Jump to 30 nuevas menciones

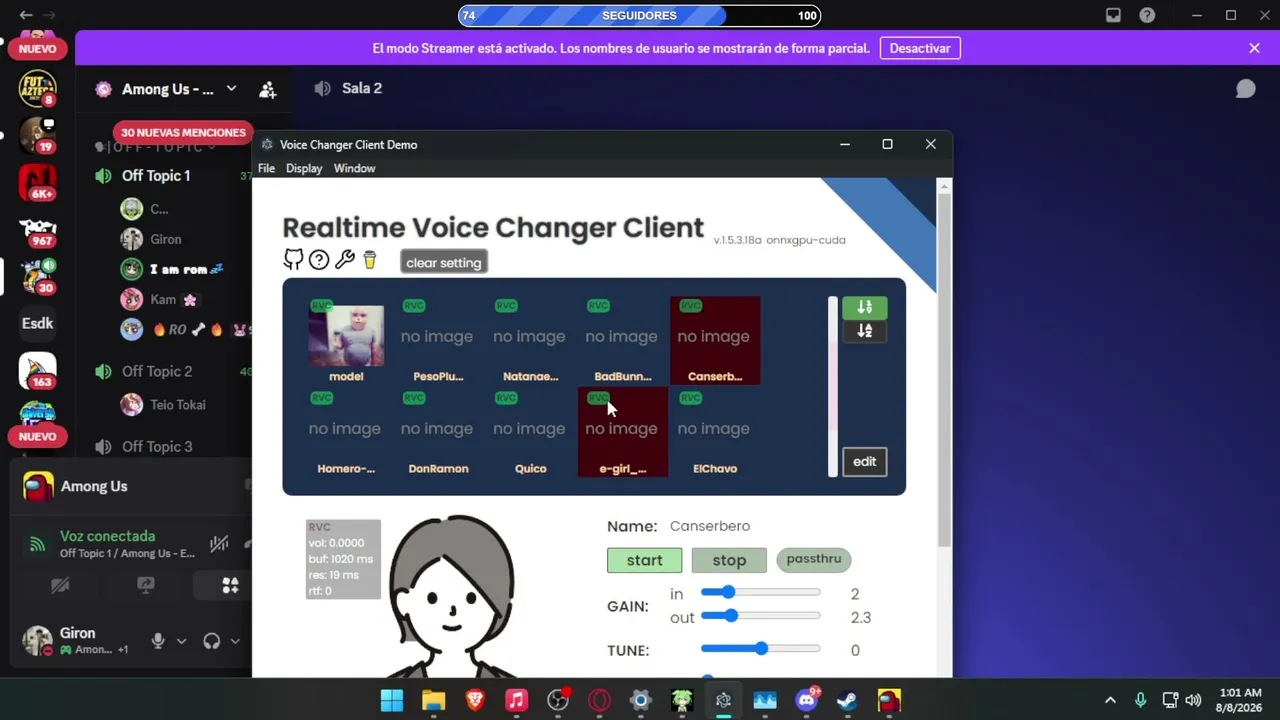(x=183, y=132)
